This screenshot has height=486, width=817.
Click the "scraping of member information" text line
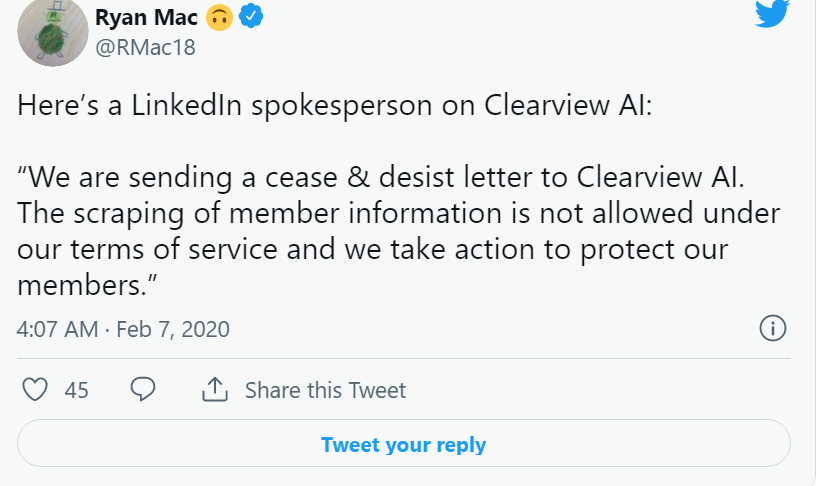398,214
